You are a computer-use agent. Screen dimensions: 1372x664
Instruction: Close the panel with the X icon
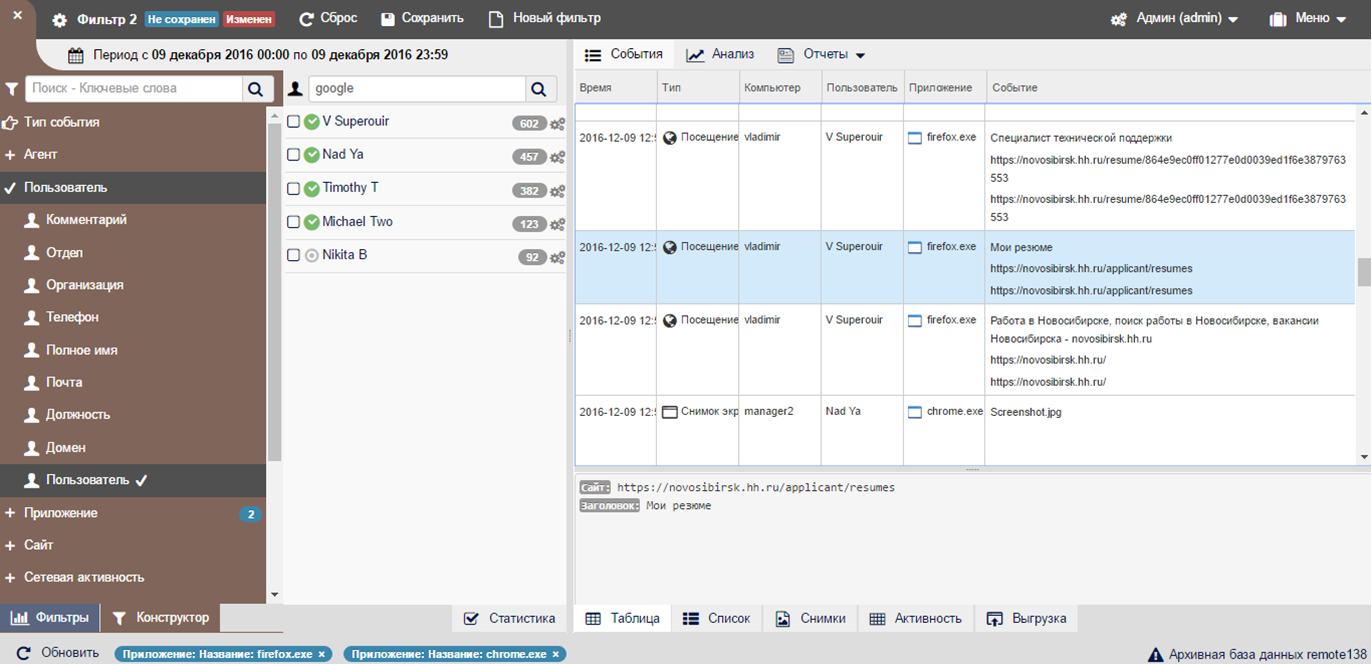point(17,16)
